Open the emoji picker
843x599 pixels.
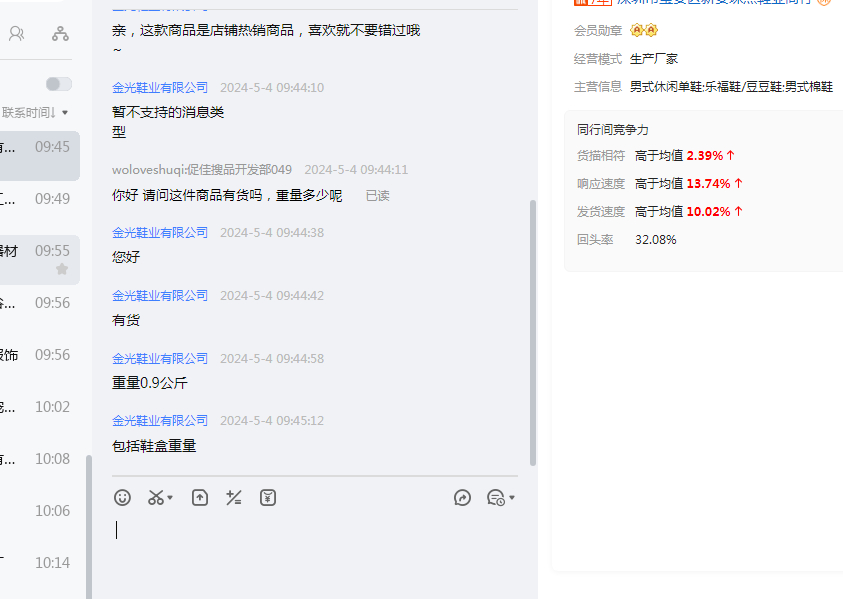pyautogui.click(x=122, y=498)
